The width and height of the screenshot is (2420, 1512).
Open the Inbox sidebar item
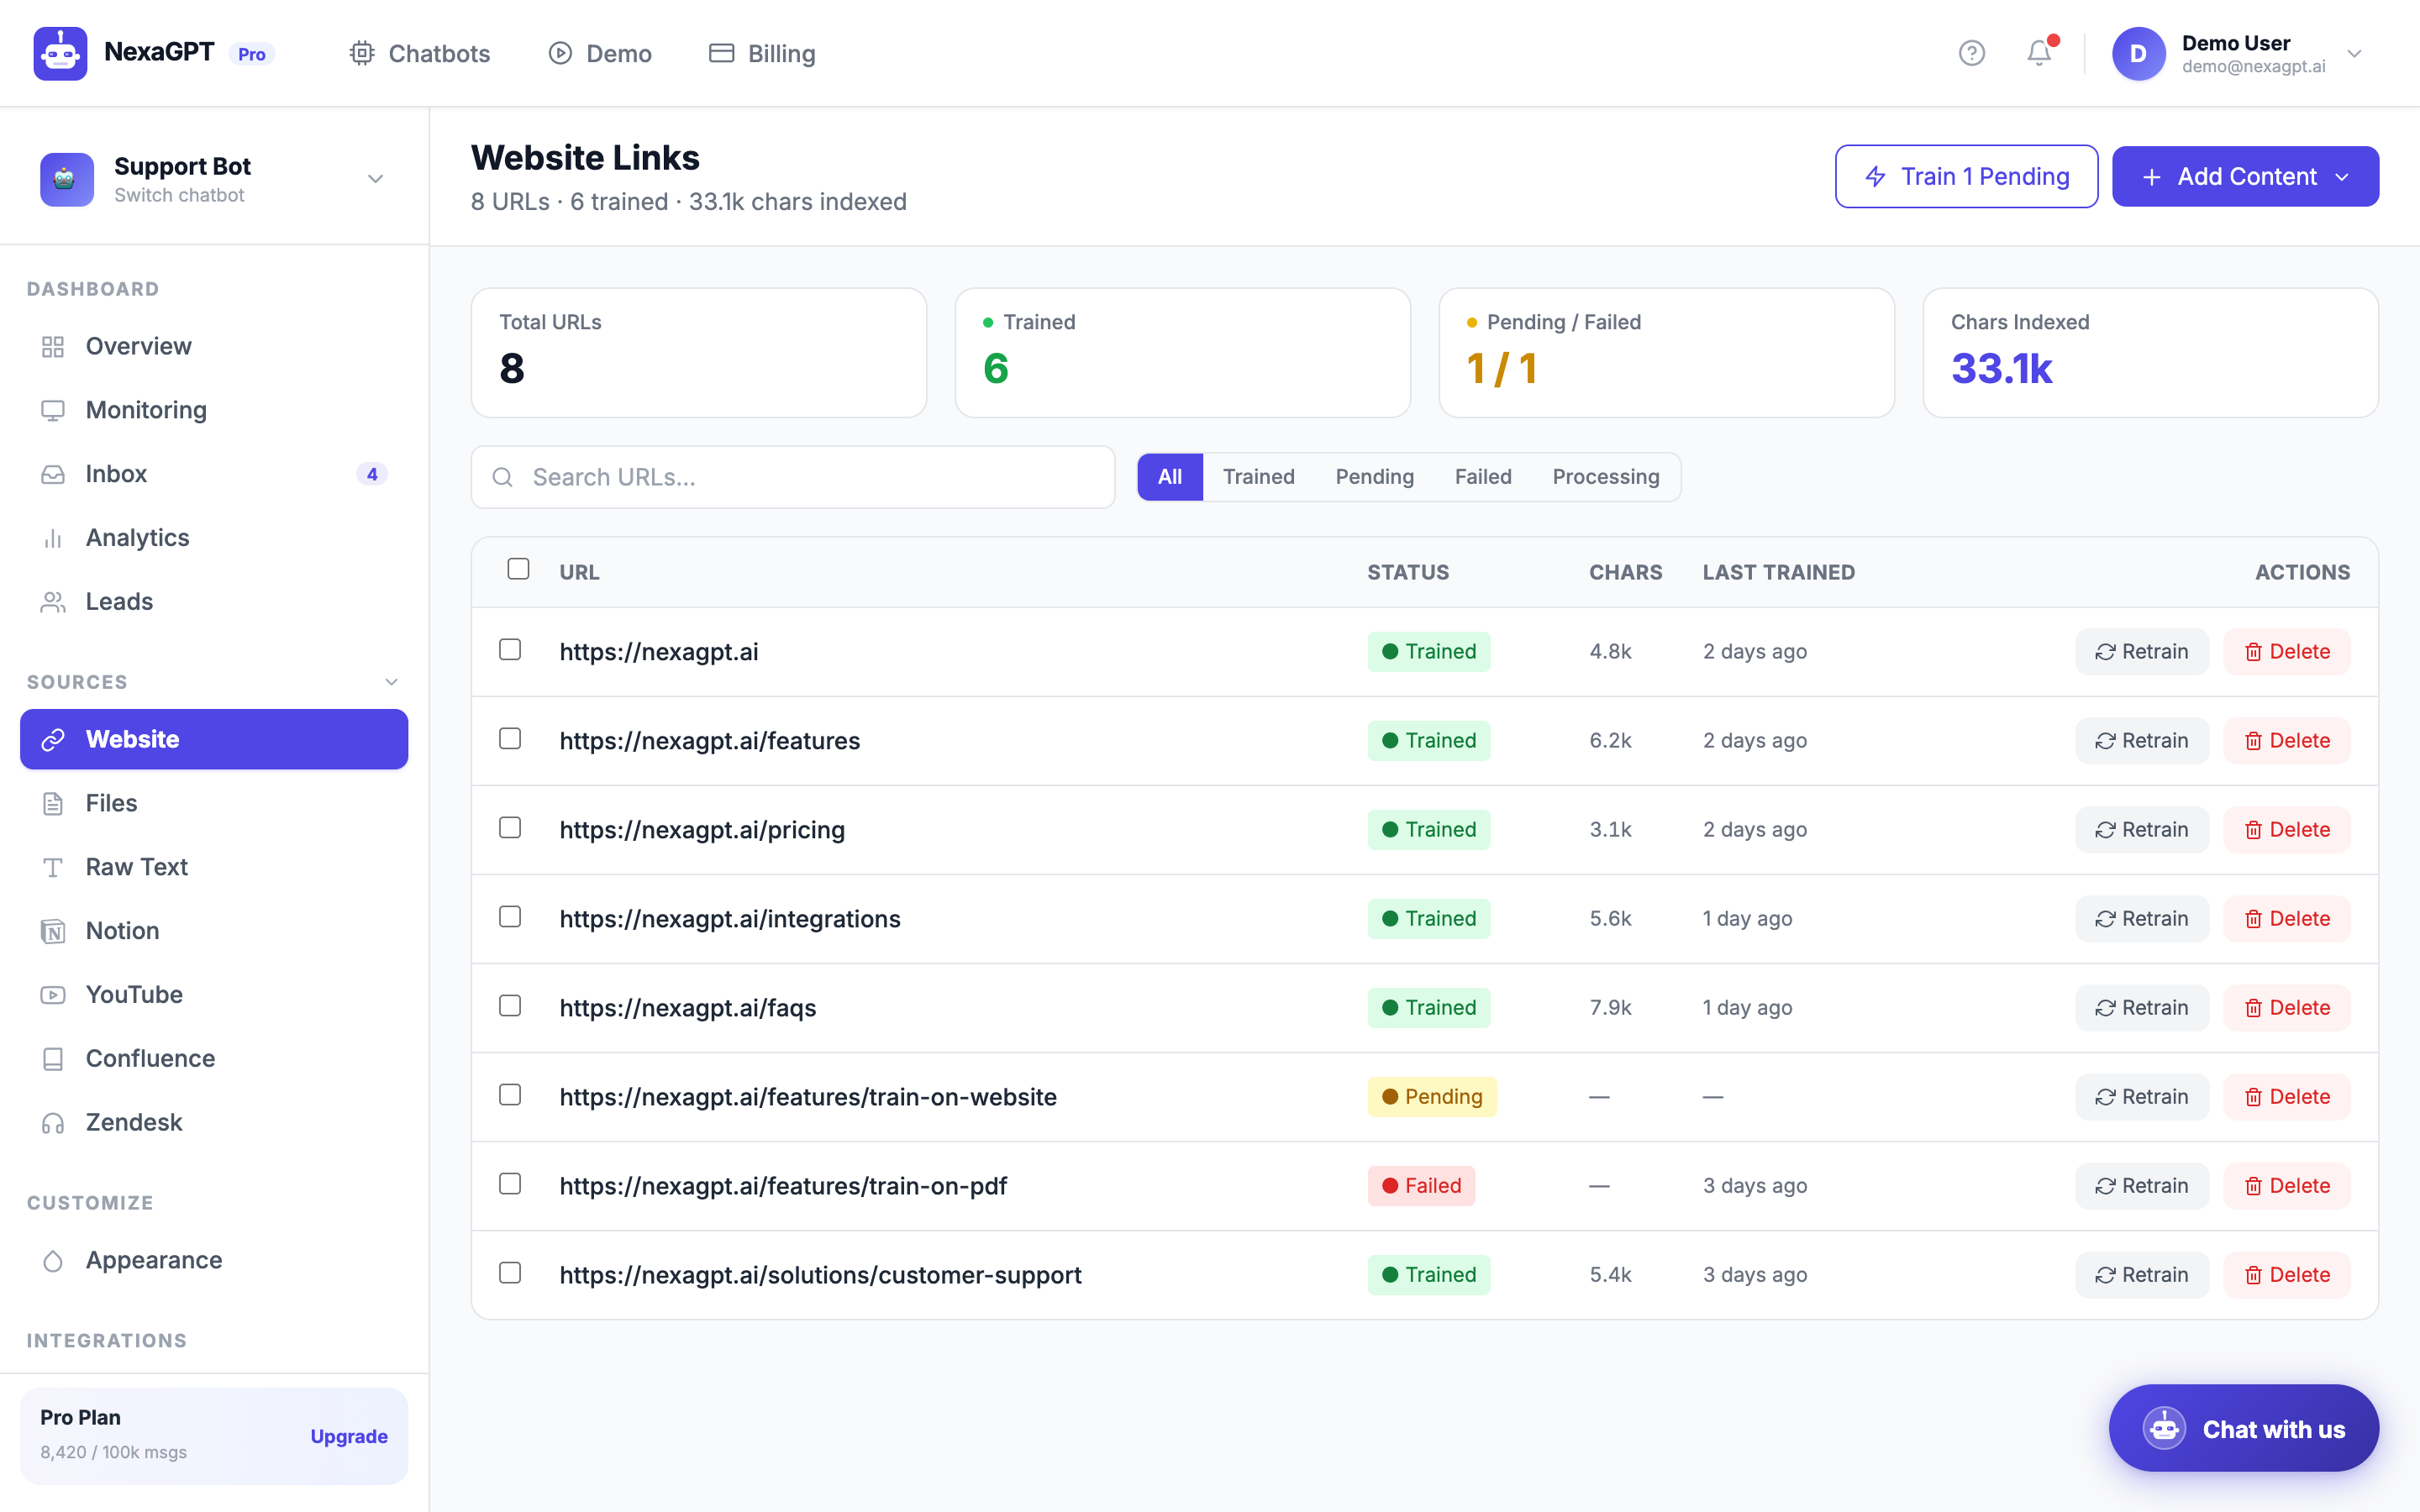[x=214, y=474]
